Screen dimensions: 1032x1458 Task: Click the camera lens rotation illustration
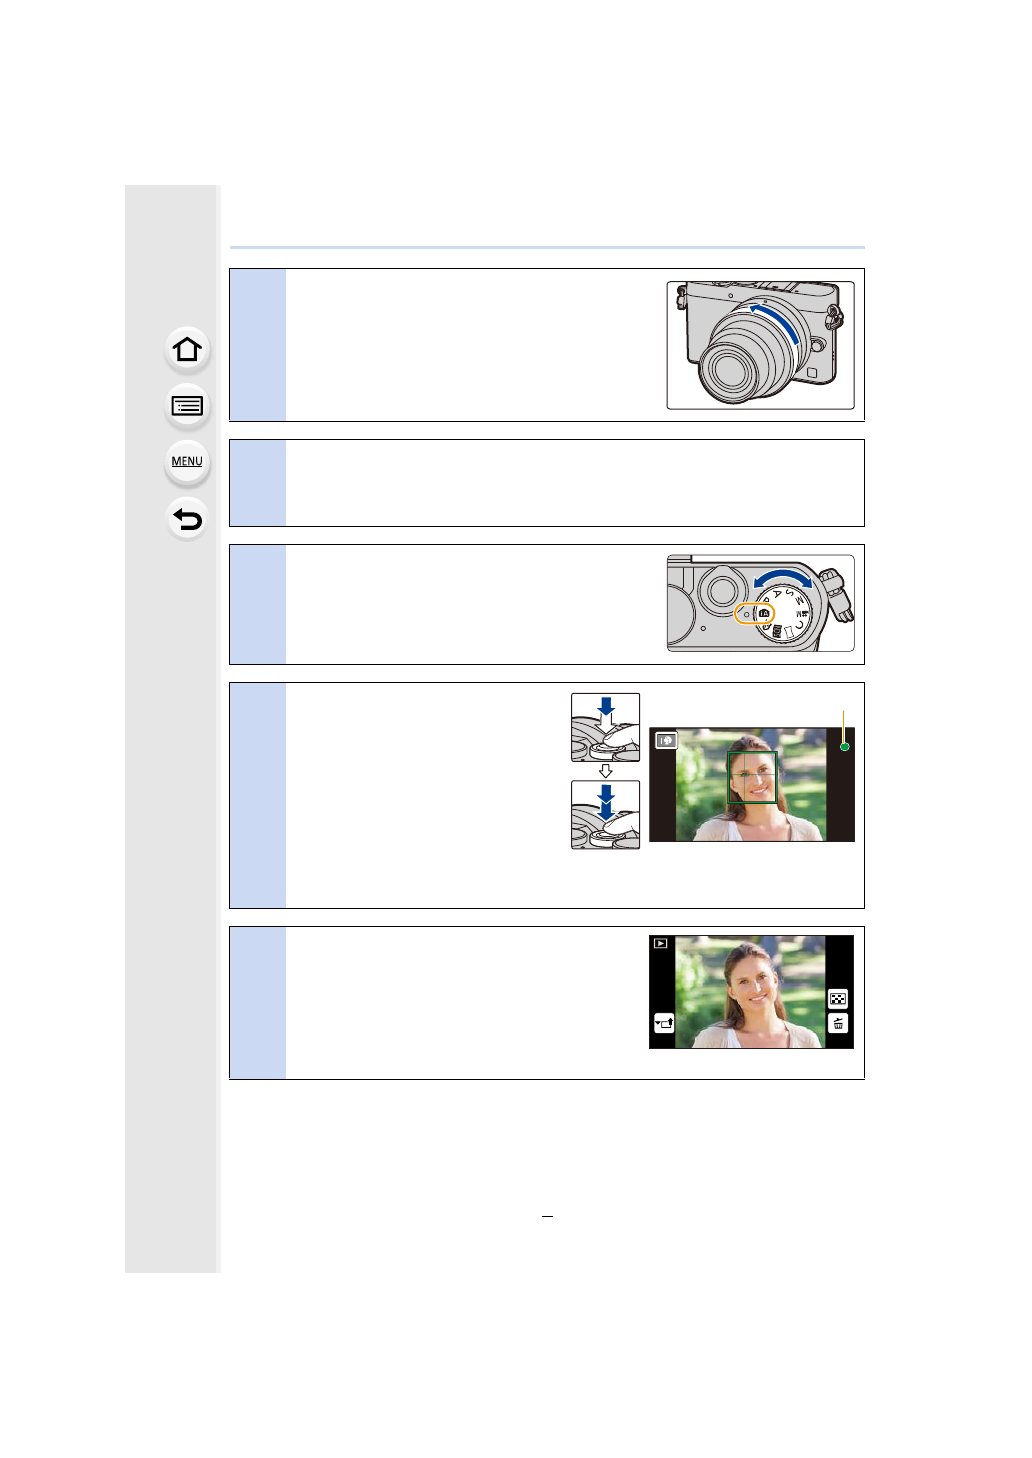click(760, 345)
